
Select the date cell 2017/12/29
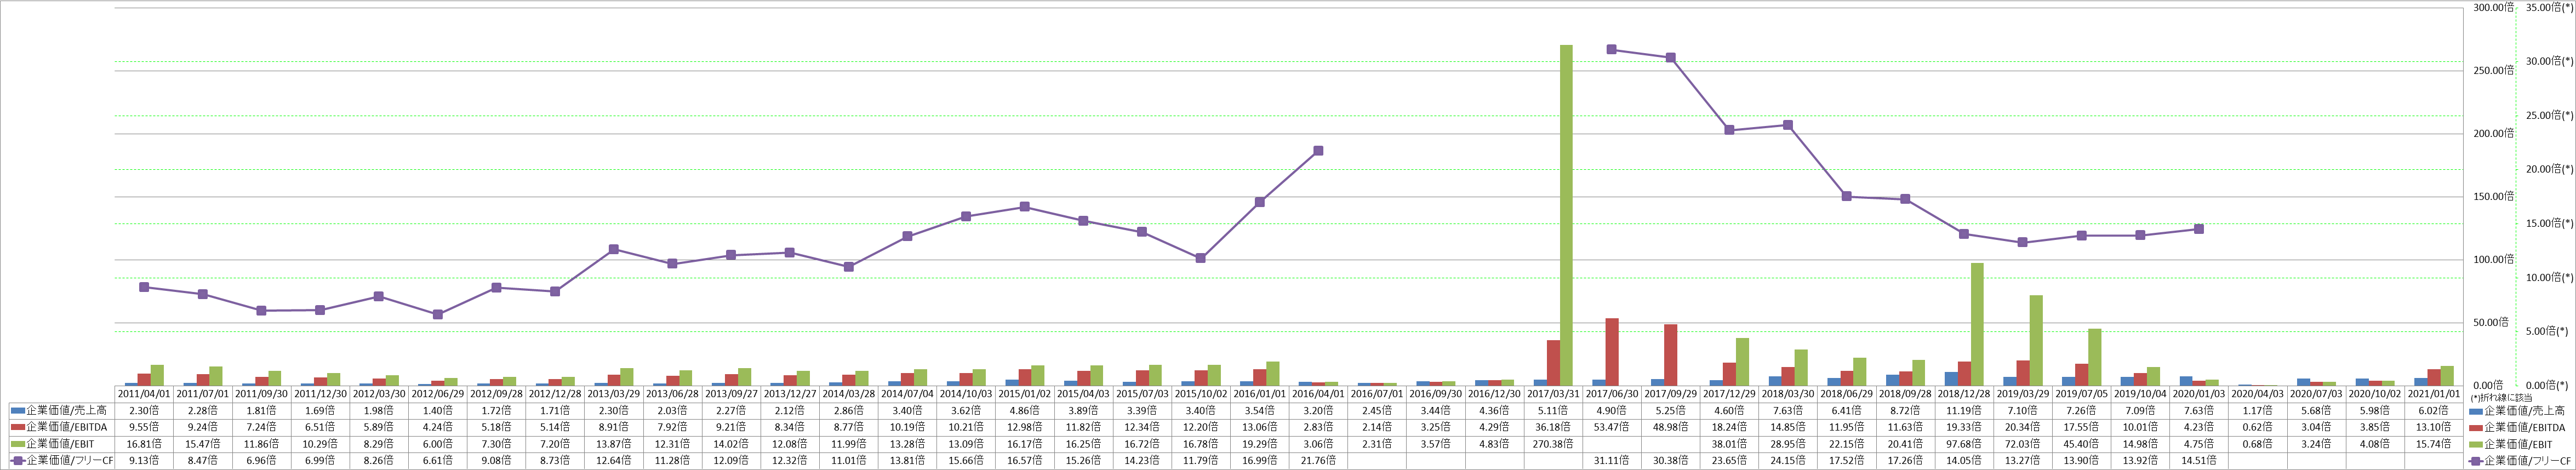coord(1729,394)
